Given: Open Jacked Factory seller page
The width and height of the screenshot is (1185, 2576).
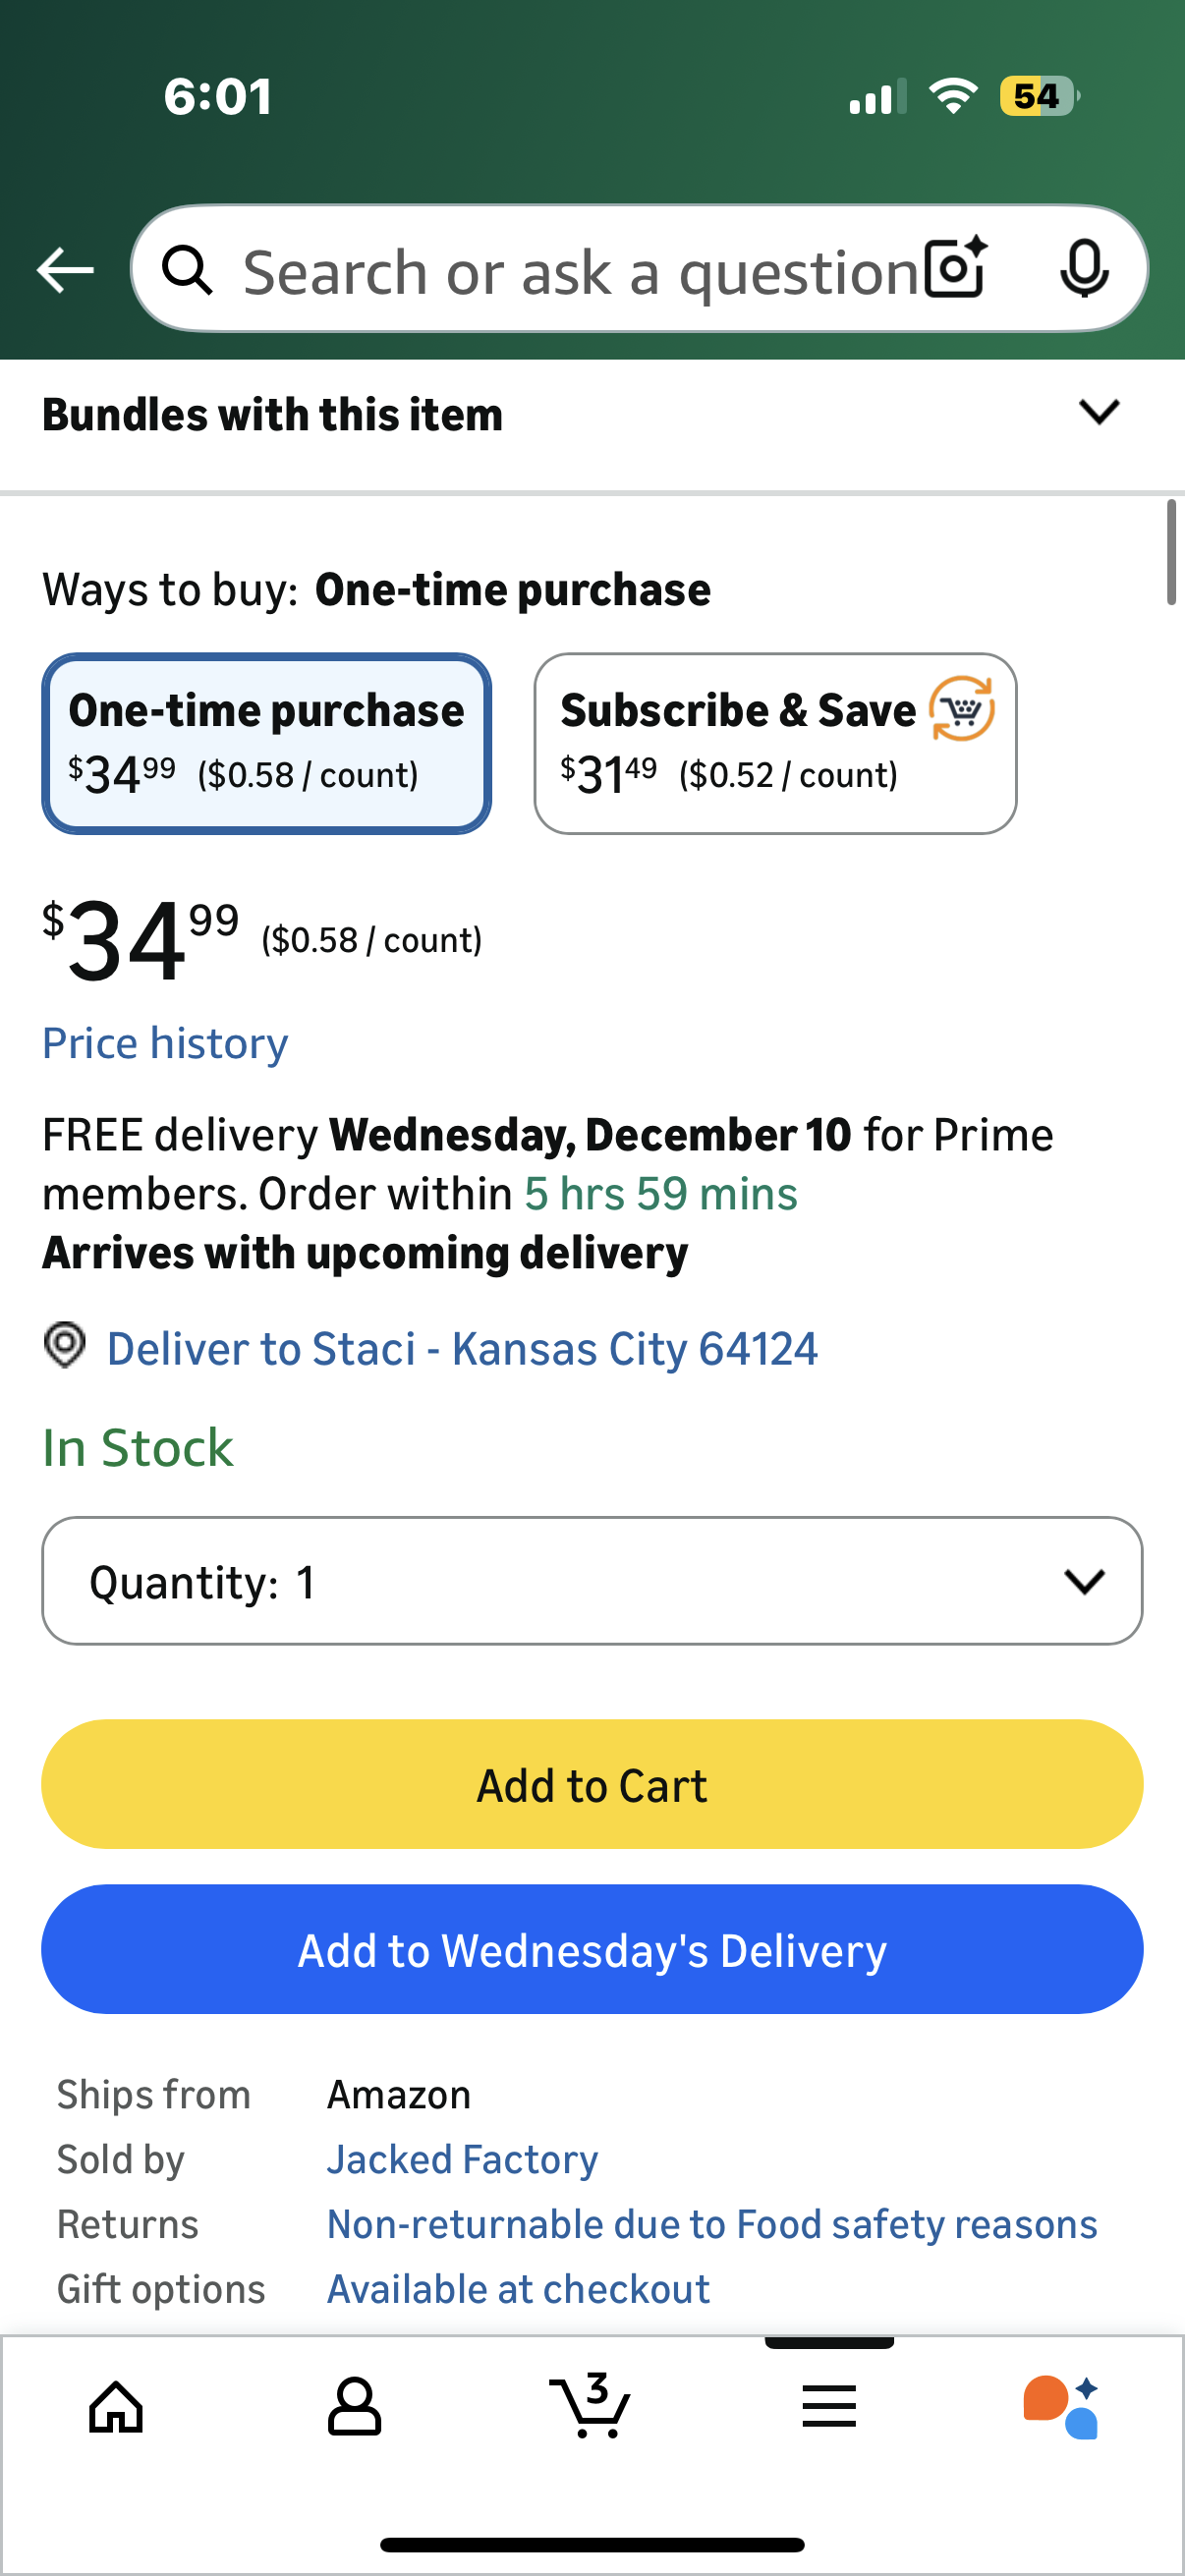Looking at the screenshot, I should click(462, 2160).
